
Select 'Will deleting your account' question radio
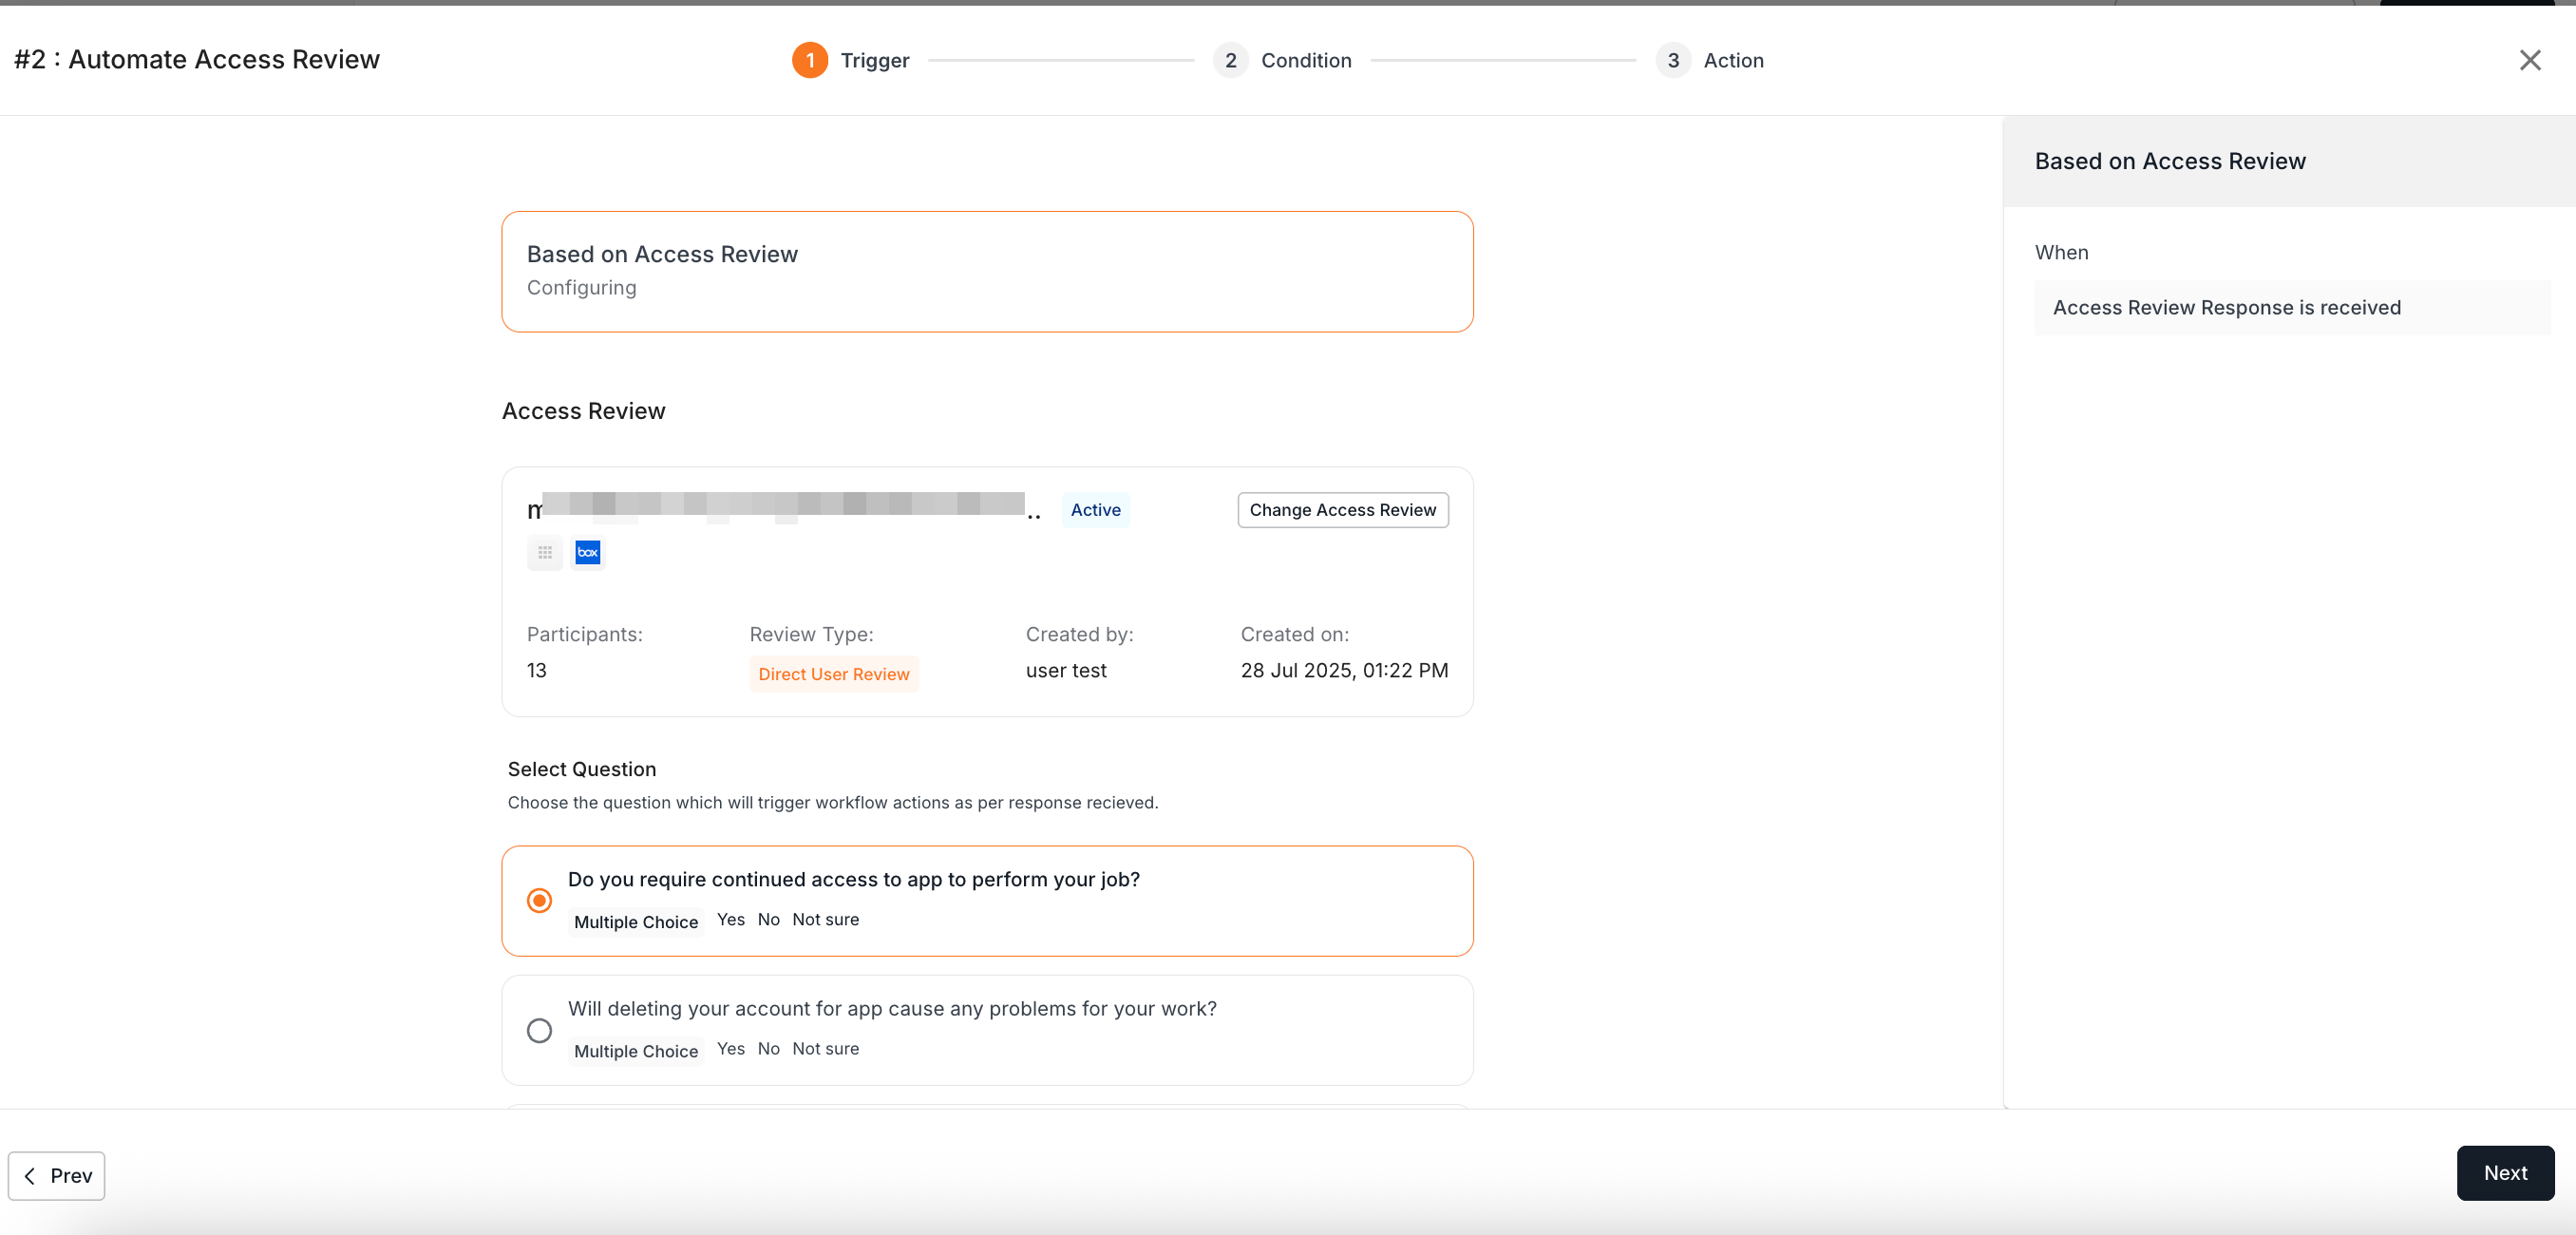point(539,1029)
